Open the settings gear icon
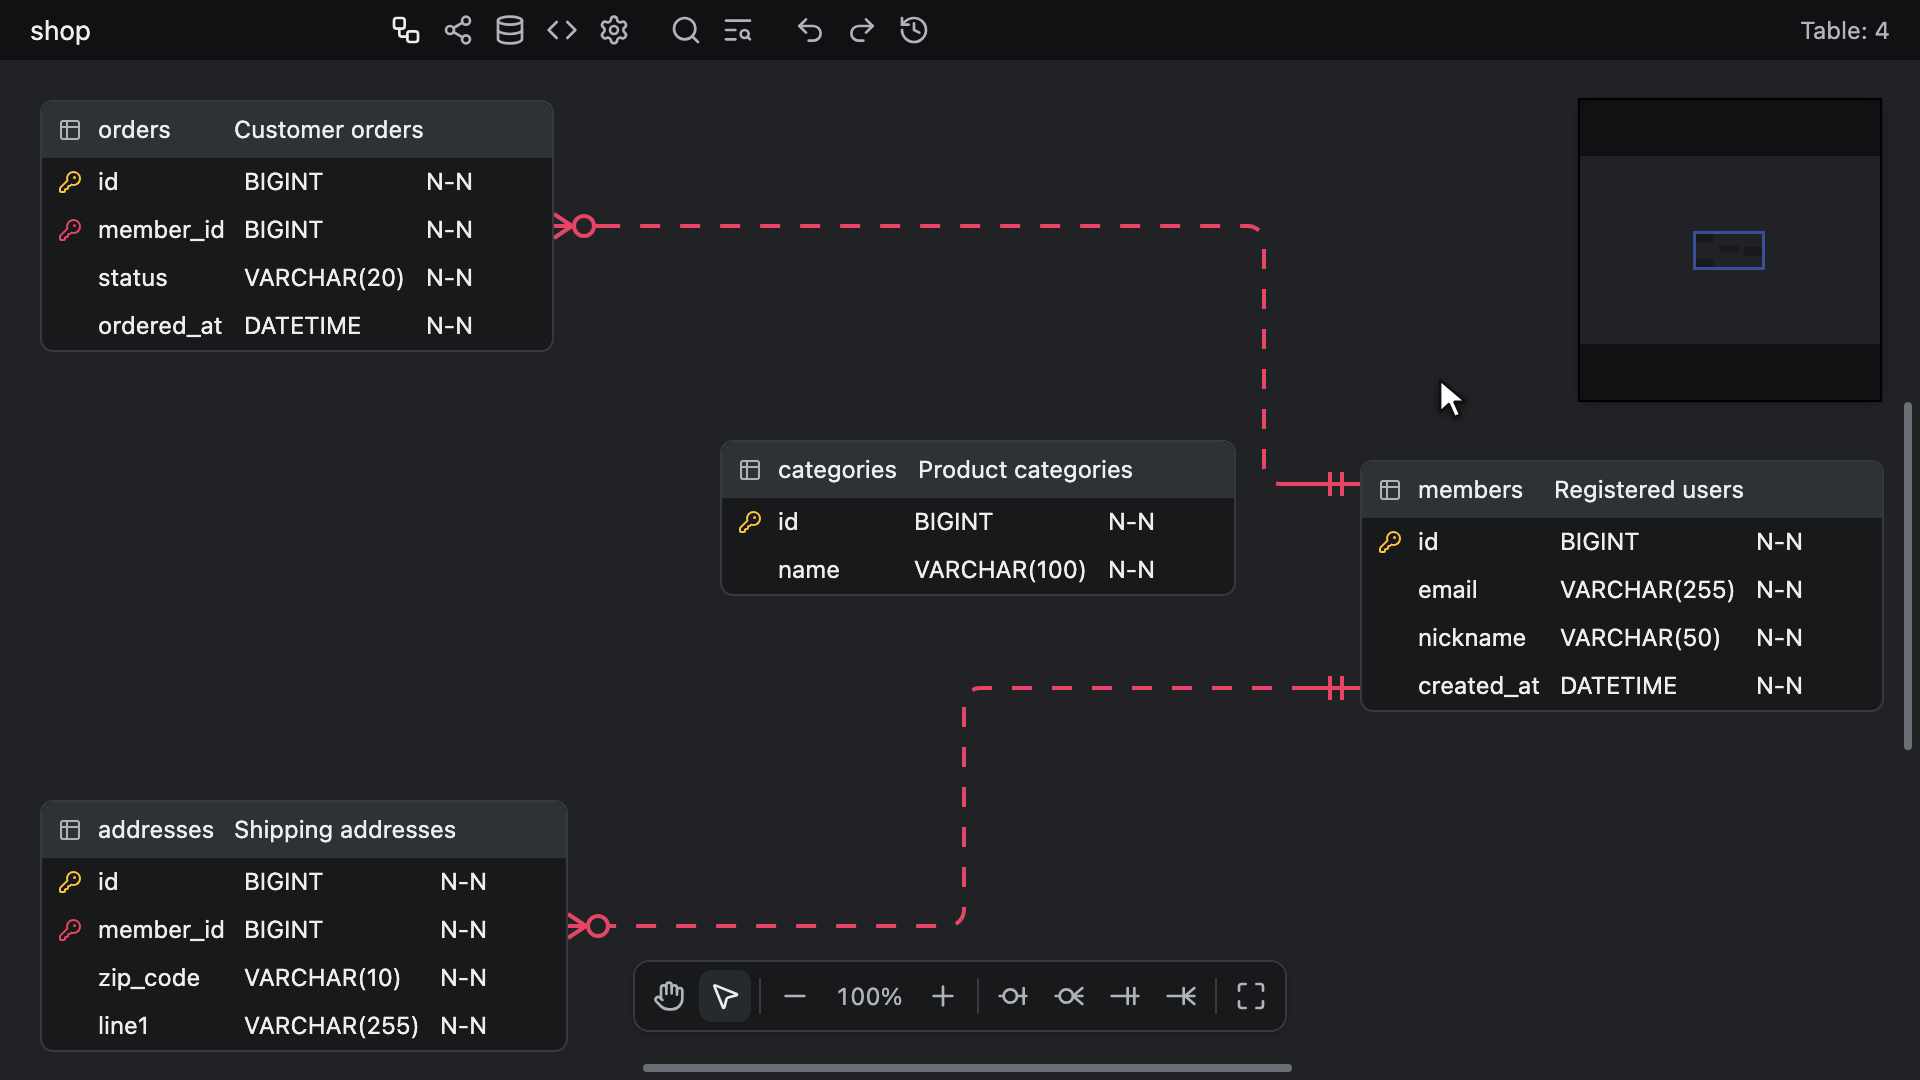The height and width of the screenshot is (1080, 1920). tap(614, 30)
